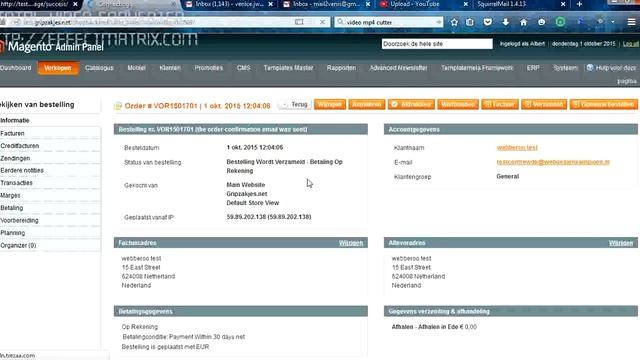Open the Firefox hamburger menu

point(631,22)
